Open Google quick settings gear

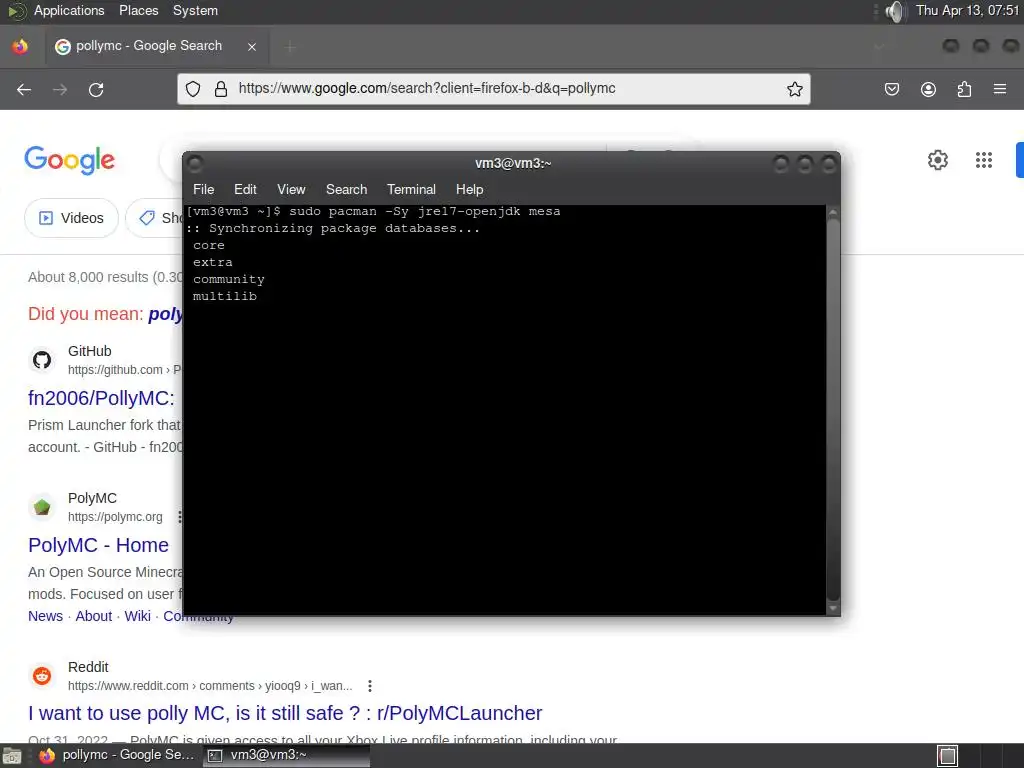tap(938, 160)
